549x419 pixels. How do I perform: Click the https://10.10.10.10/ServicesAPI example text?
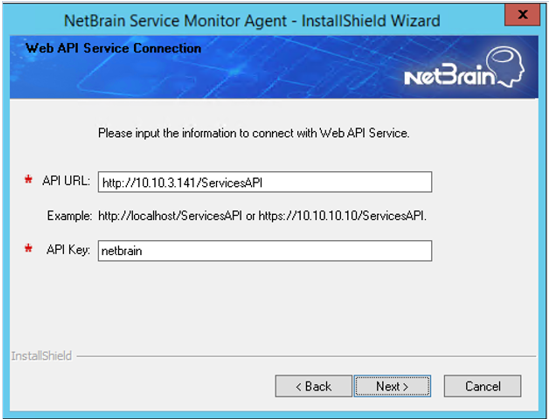pyautogui.click(x=342, y=216)
